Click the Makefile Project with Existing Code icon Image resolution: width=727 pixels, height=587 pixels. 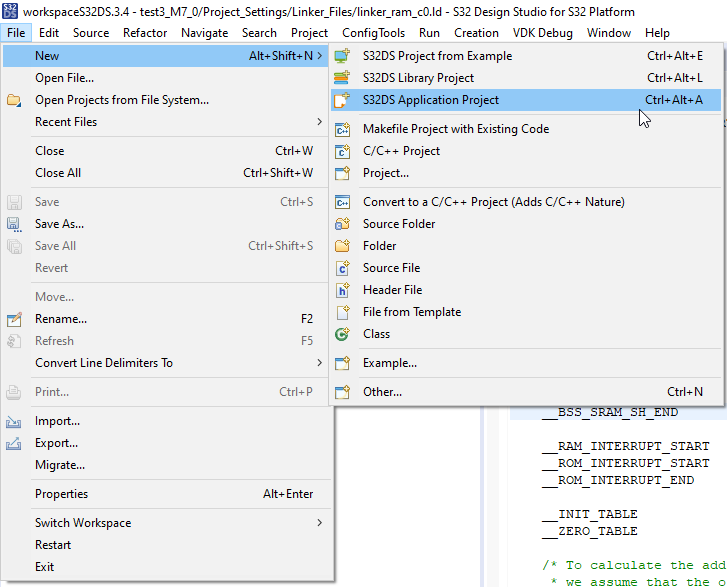tap(342, 129)
